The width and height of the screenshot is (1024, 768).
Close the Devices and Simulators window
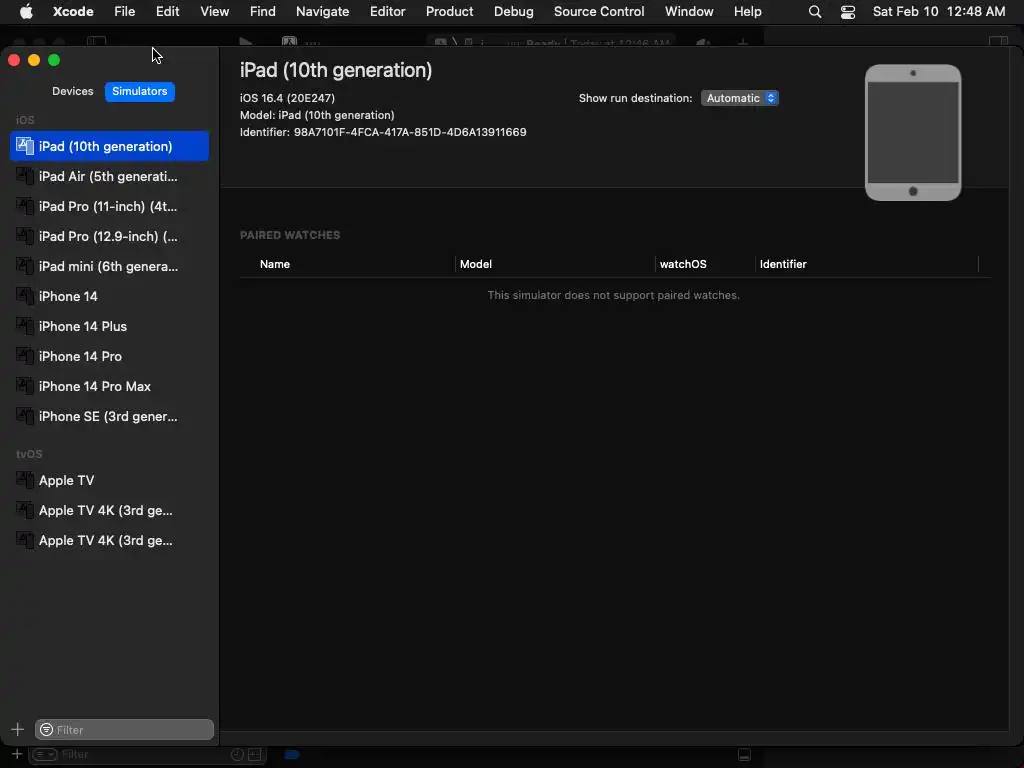(14, 60)
